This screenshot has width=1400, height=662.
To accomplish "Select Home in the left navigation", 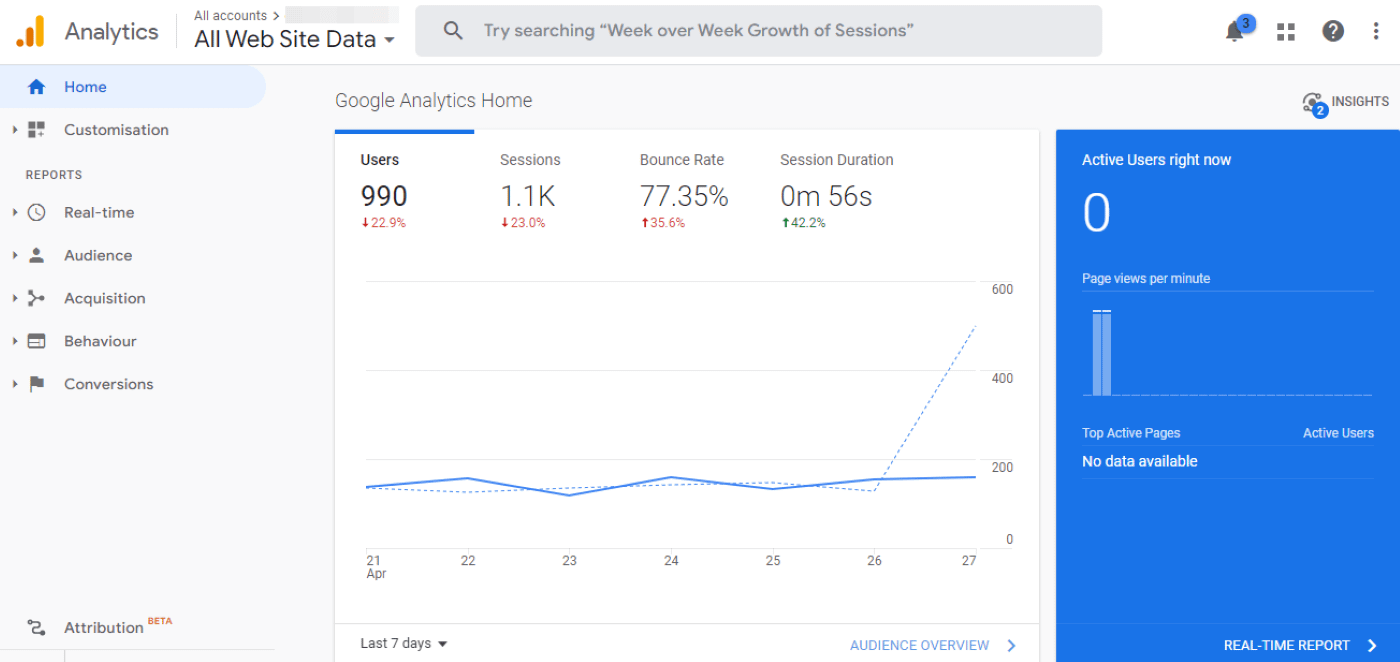I will click(x=85, y=87).
